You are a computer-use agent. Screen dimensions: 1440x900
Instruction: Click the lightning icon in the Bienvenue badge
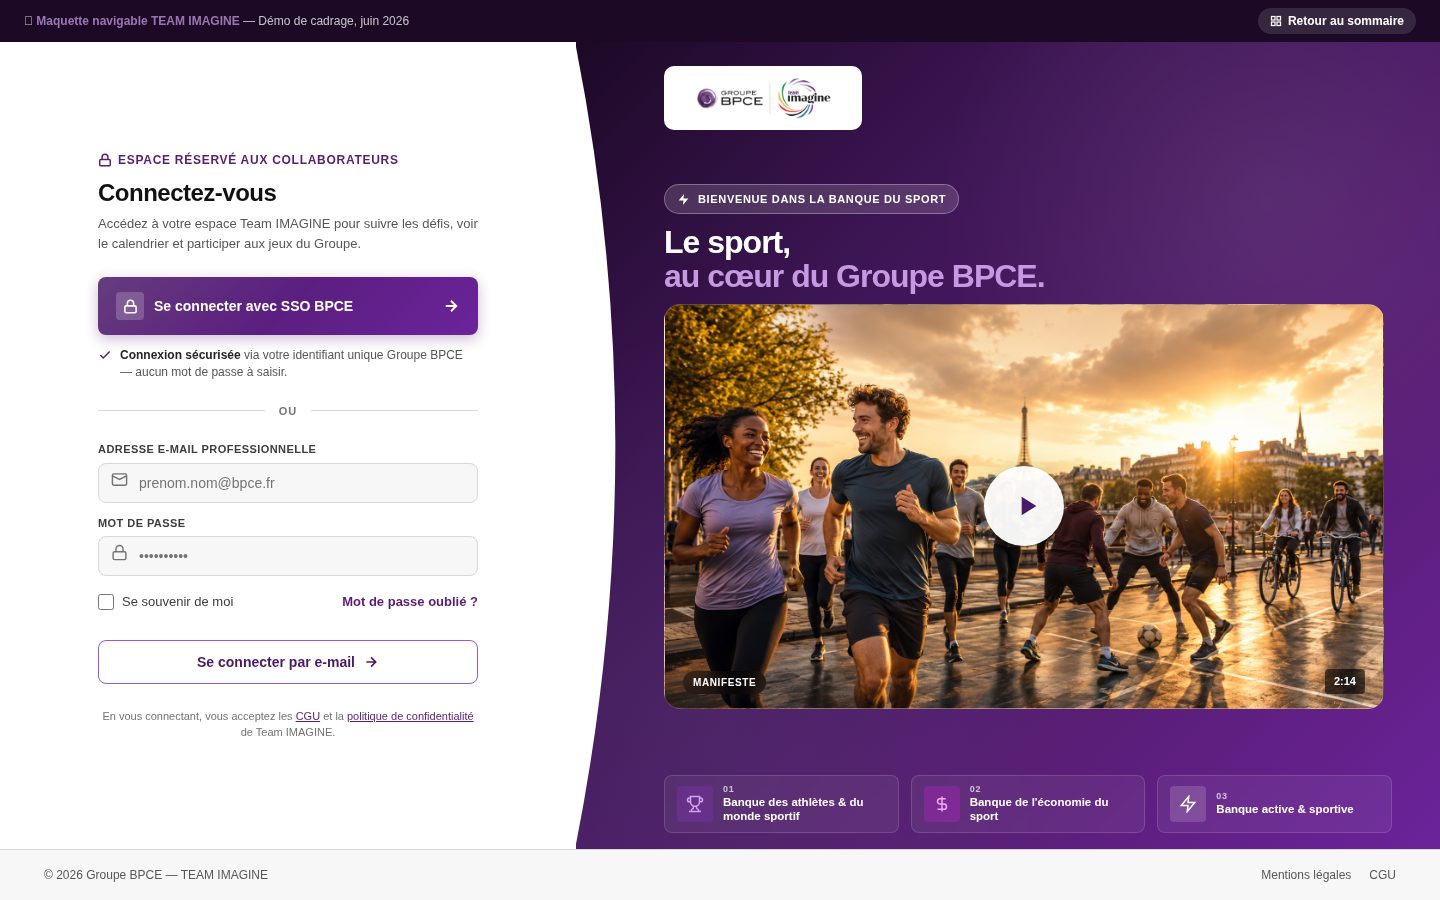click(684, 199)
